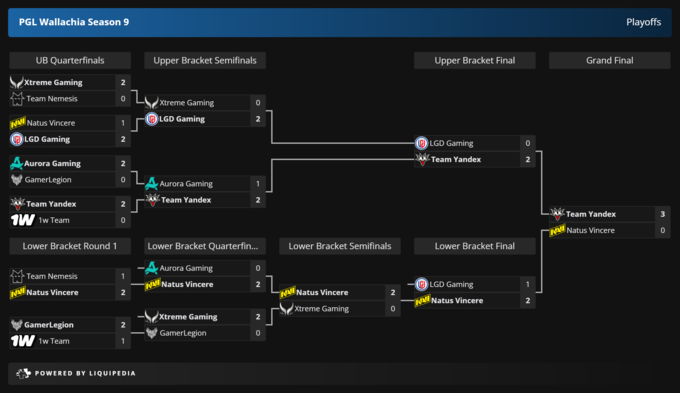This screenshot has width=680, height=393.
Task: Click the PGL Wallachia Season 9 title
Action: 74,22
